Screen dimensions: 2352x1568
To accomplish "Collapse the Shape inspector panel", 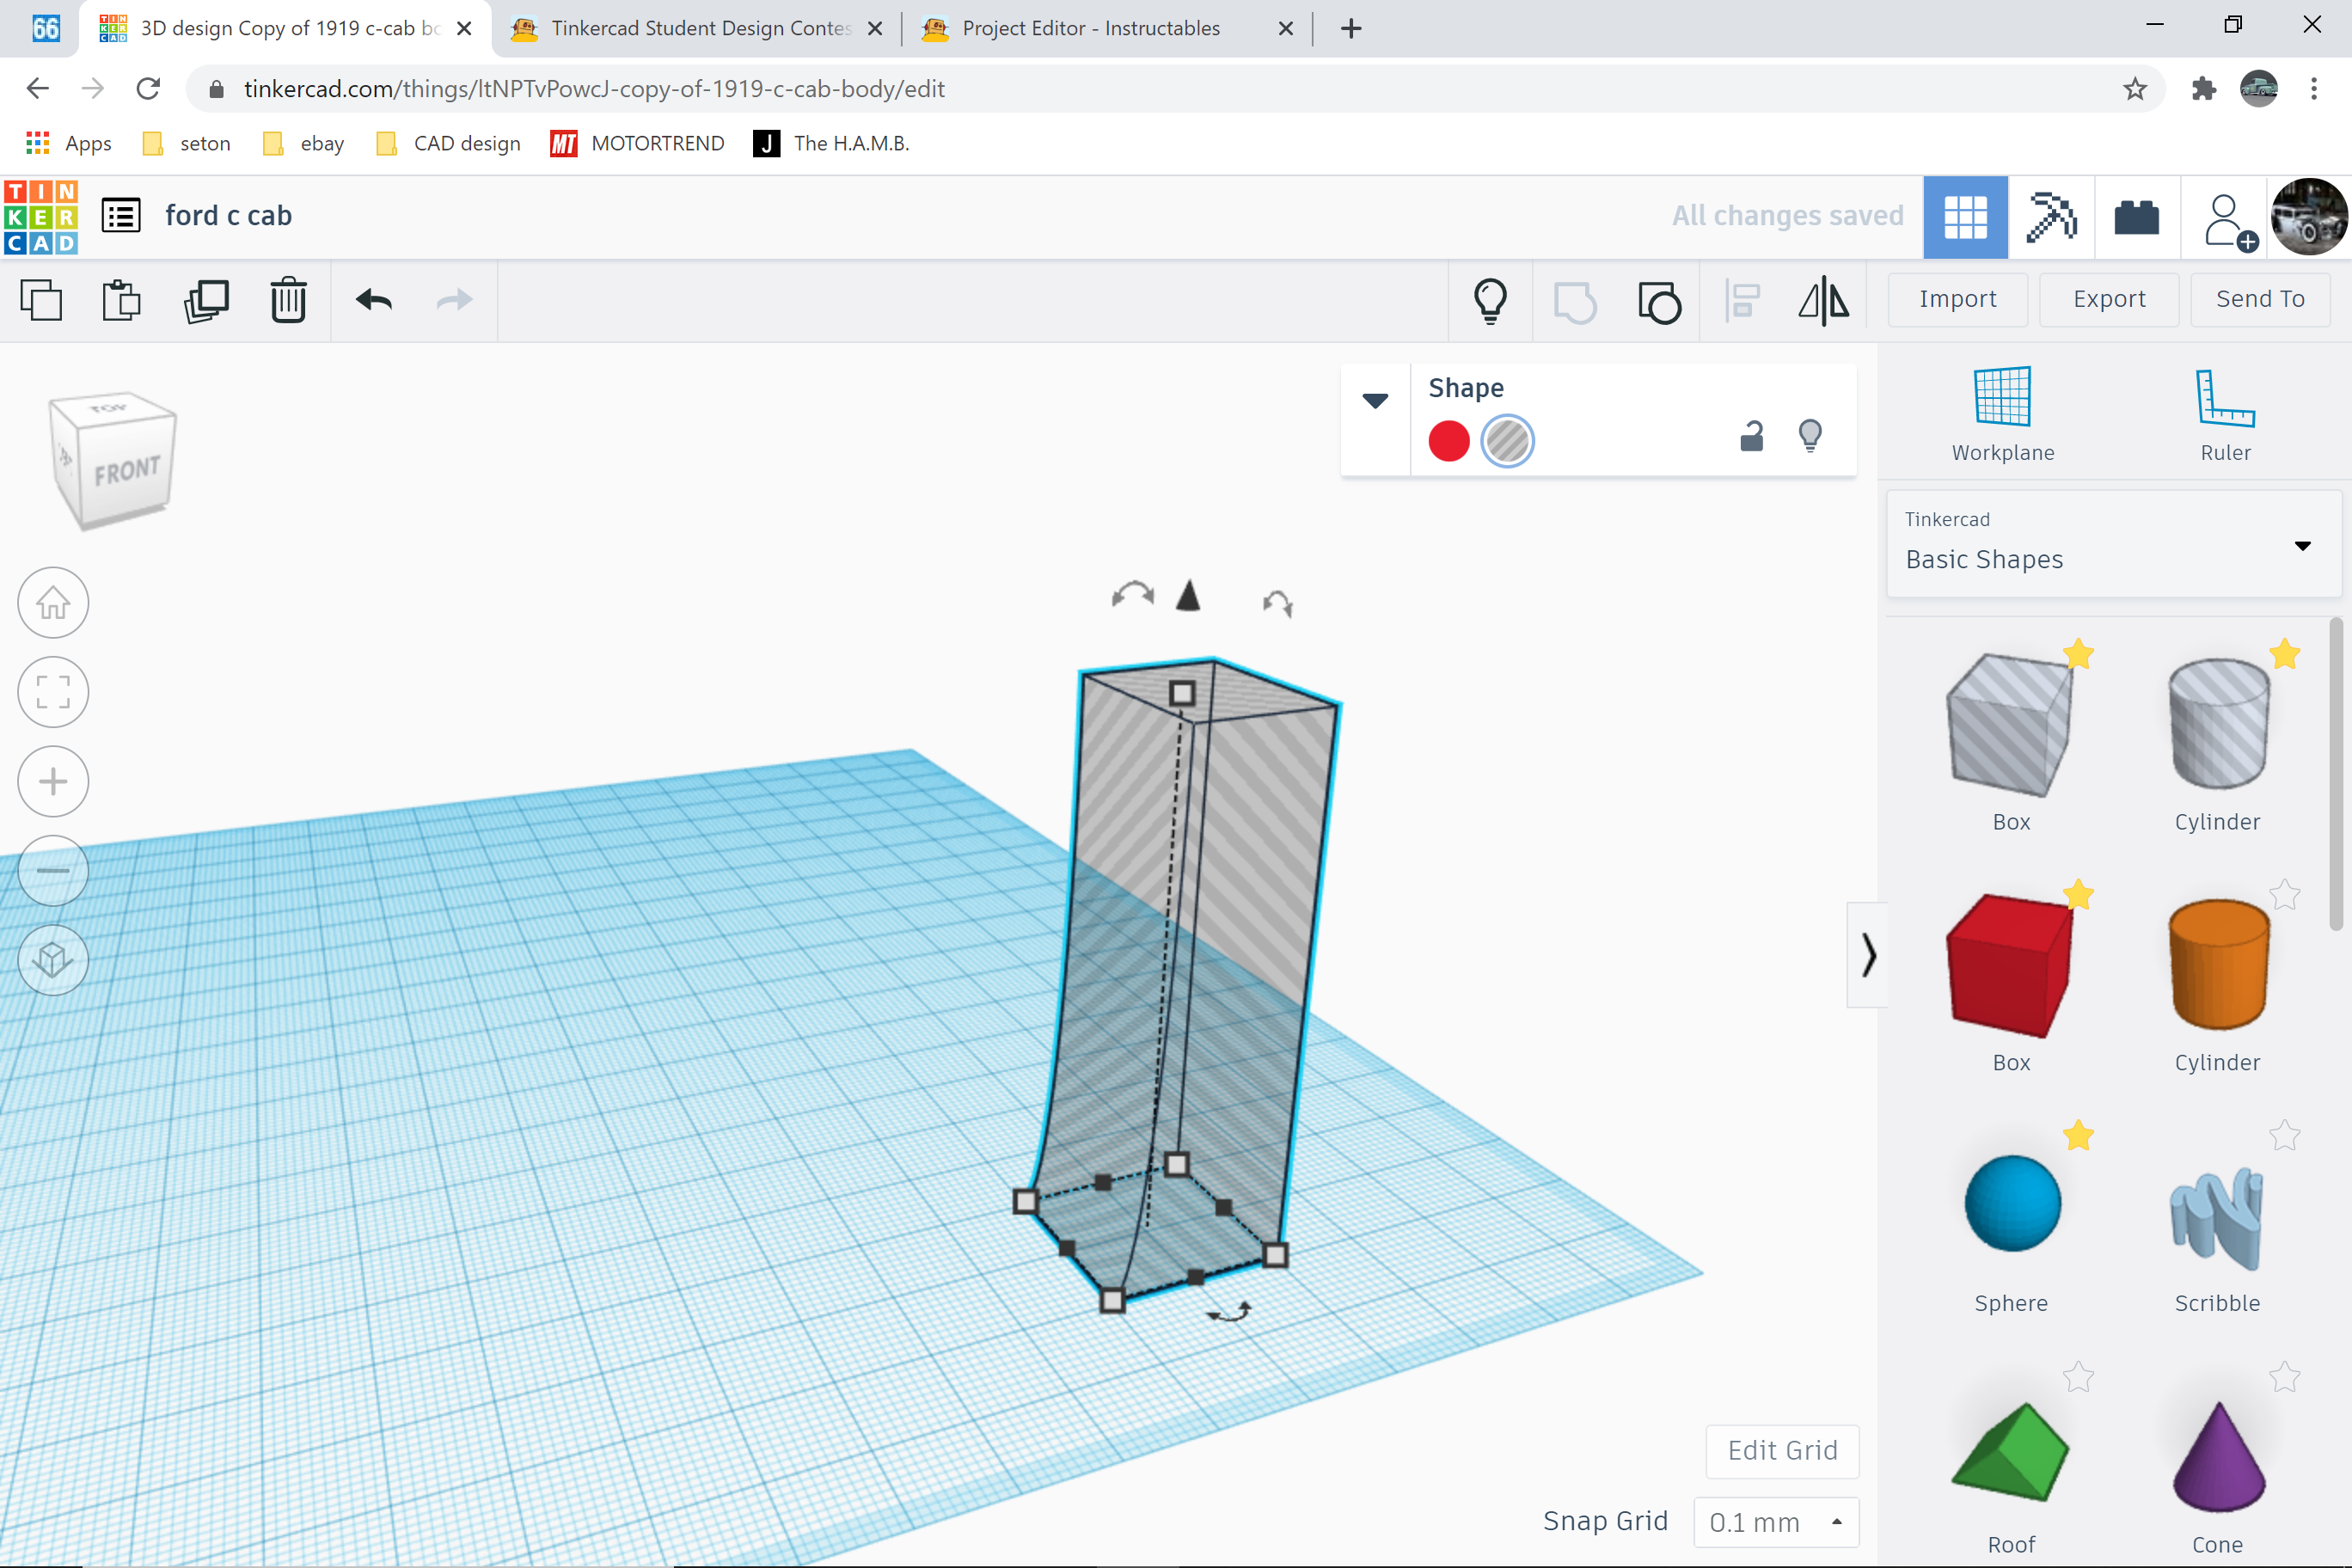I will pos(1375,401).
